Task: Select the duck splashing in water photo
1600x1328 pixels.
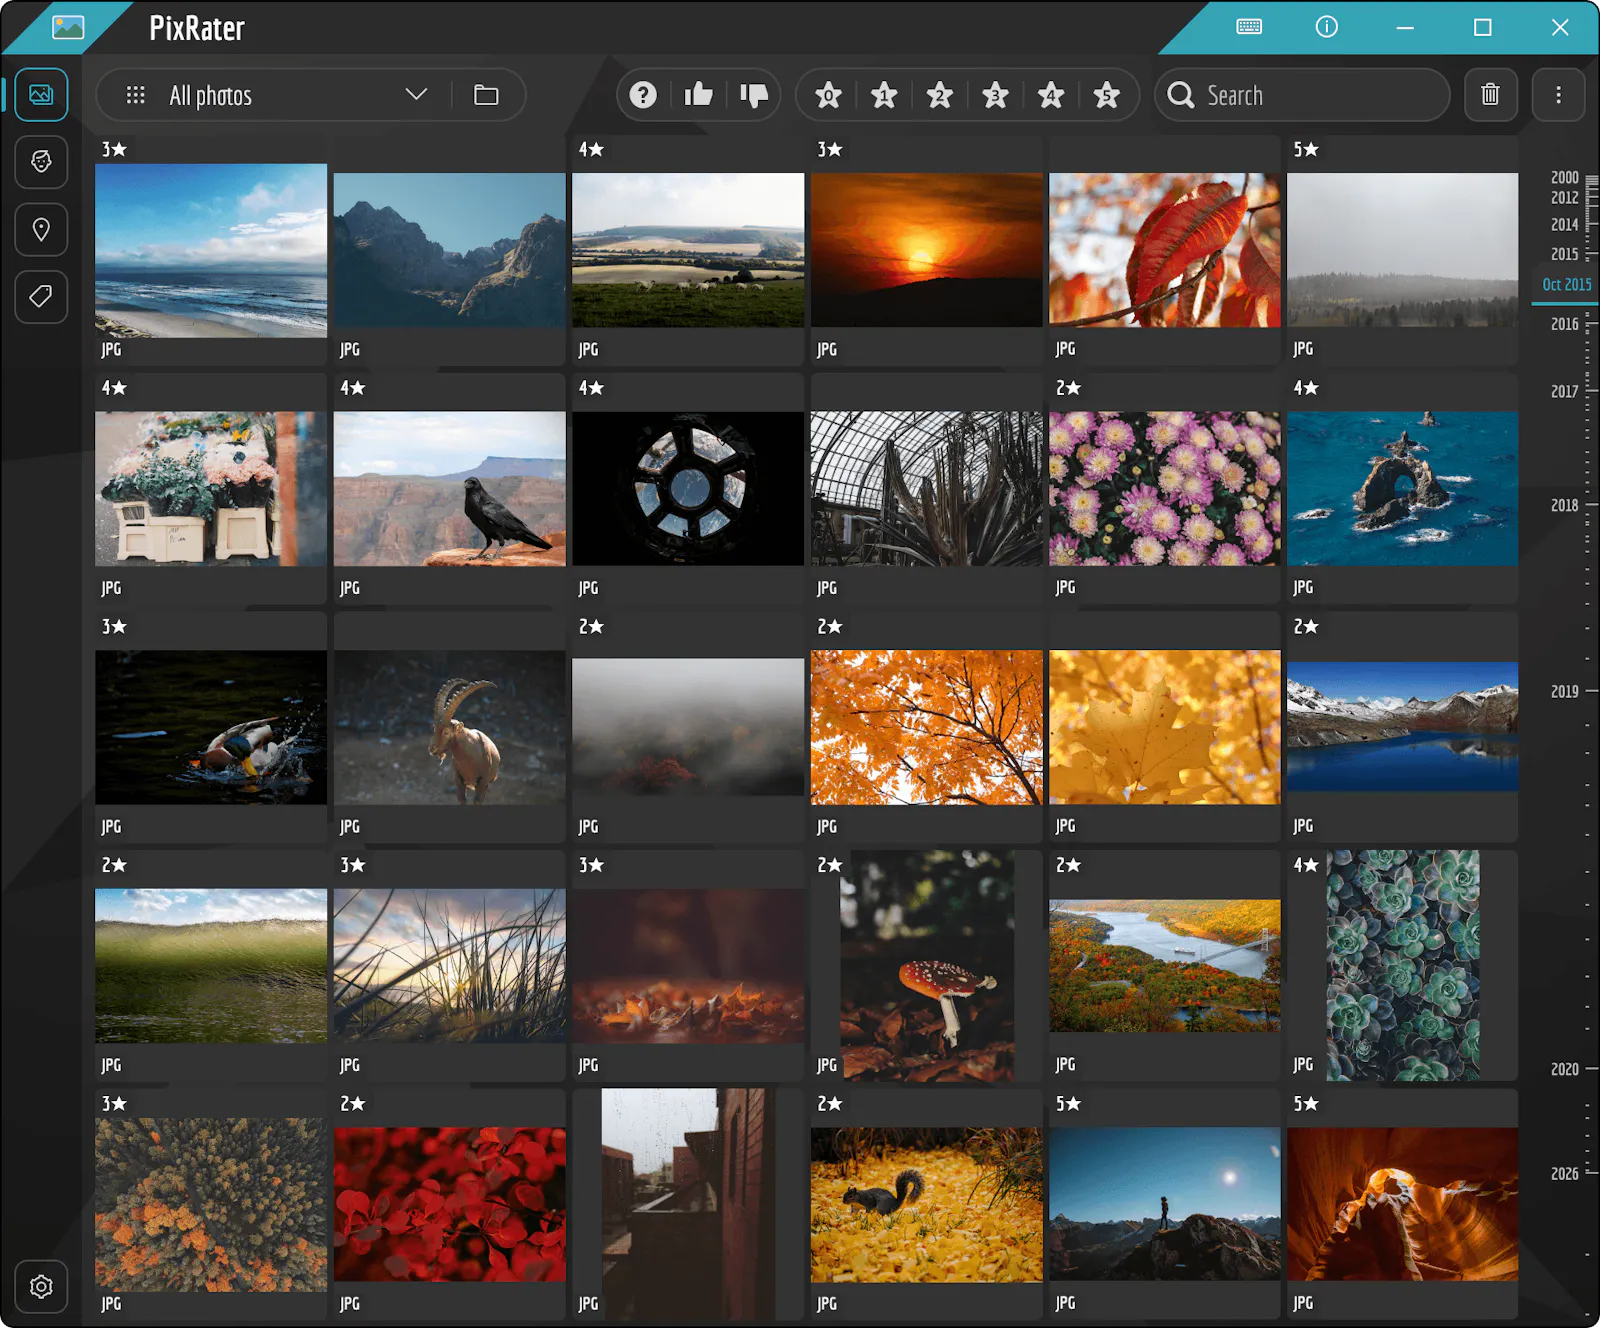Action: point(211,728)
